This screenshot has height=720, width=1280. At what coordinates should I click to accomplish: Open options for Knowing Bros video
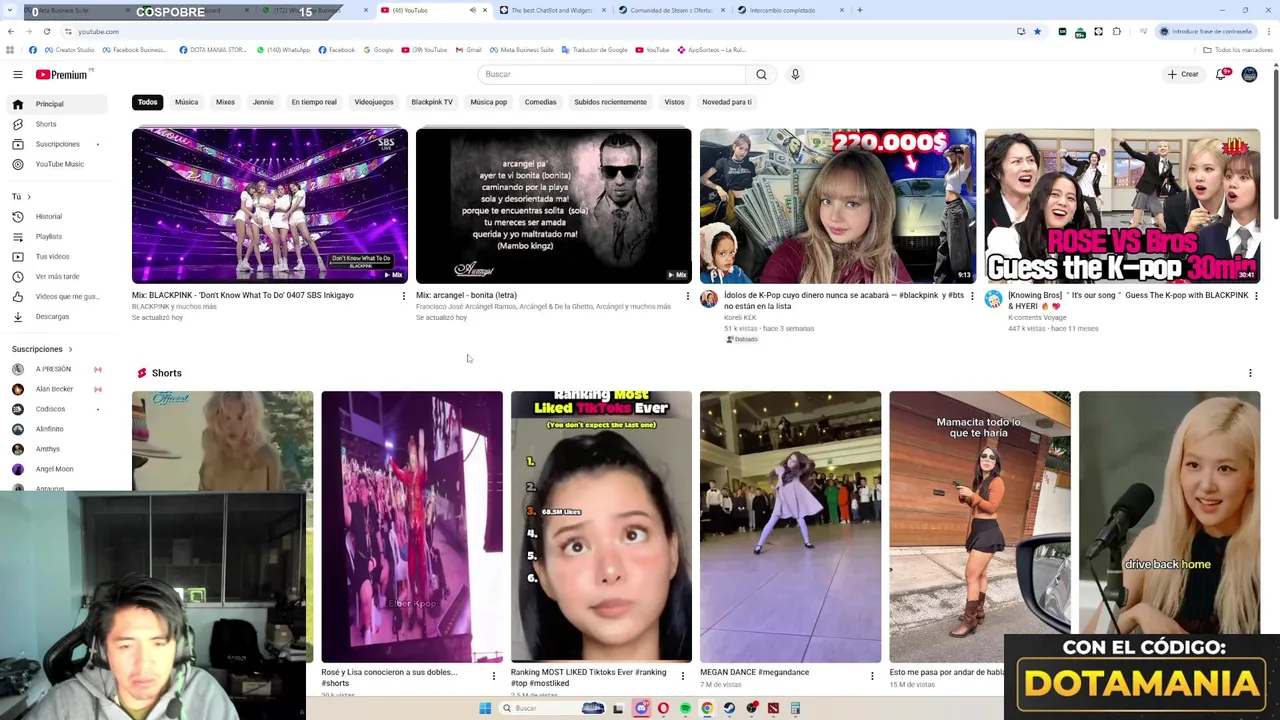pos(1256,296)
